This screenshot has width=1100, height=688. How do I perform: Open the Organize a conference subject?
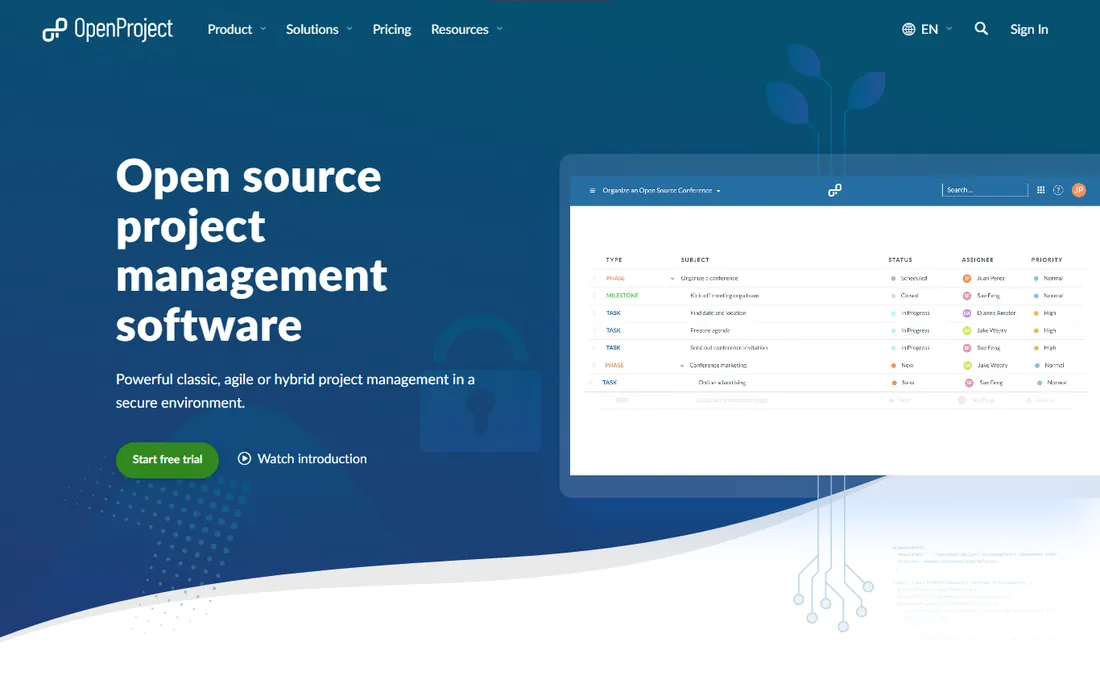tap(709, 278)
